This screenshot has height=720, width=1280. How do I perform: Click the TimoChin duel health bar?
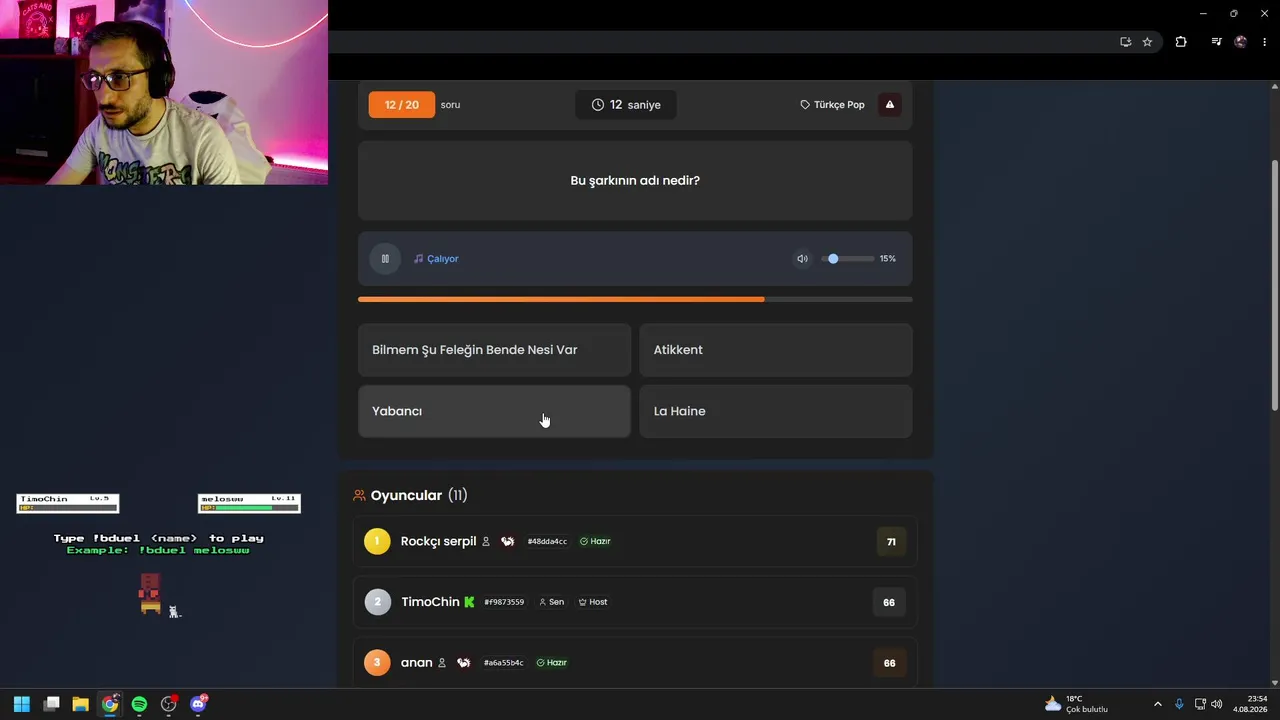(x=68, y=503)
